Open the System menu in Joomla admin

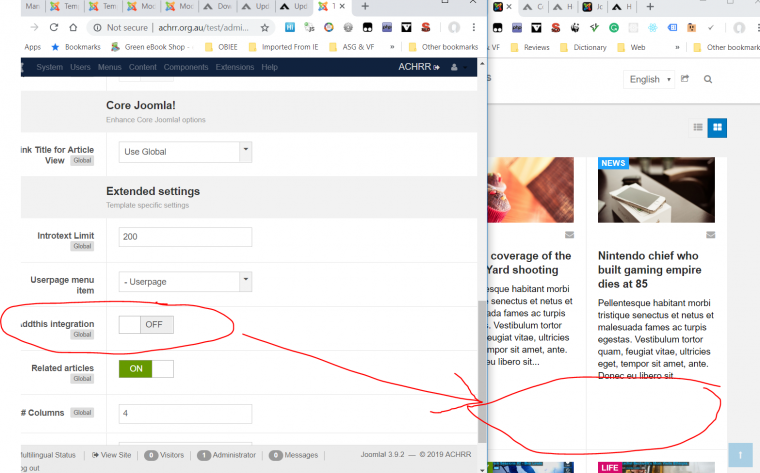49,67
